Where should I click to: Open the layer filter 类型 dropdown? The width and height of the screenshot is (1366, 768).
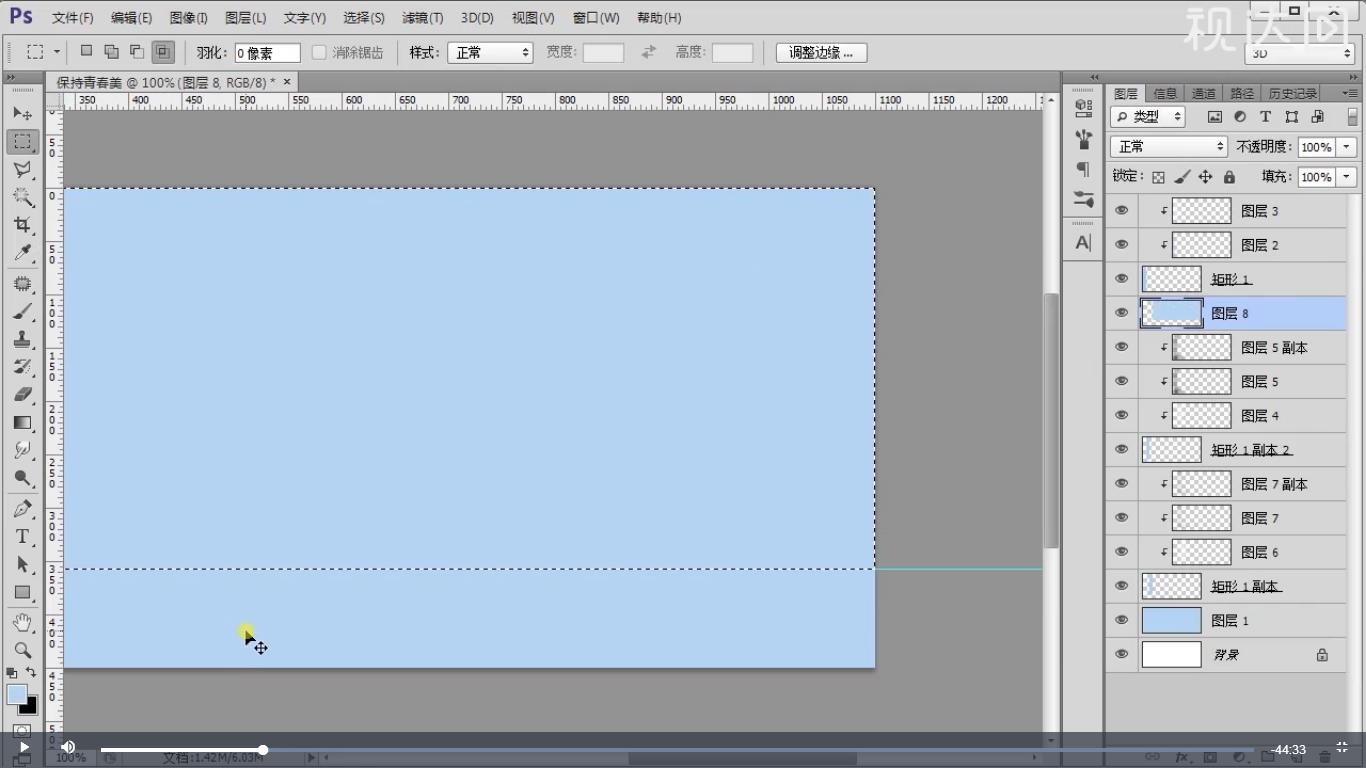[1147, 117]
